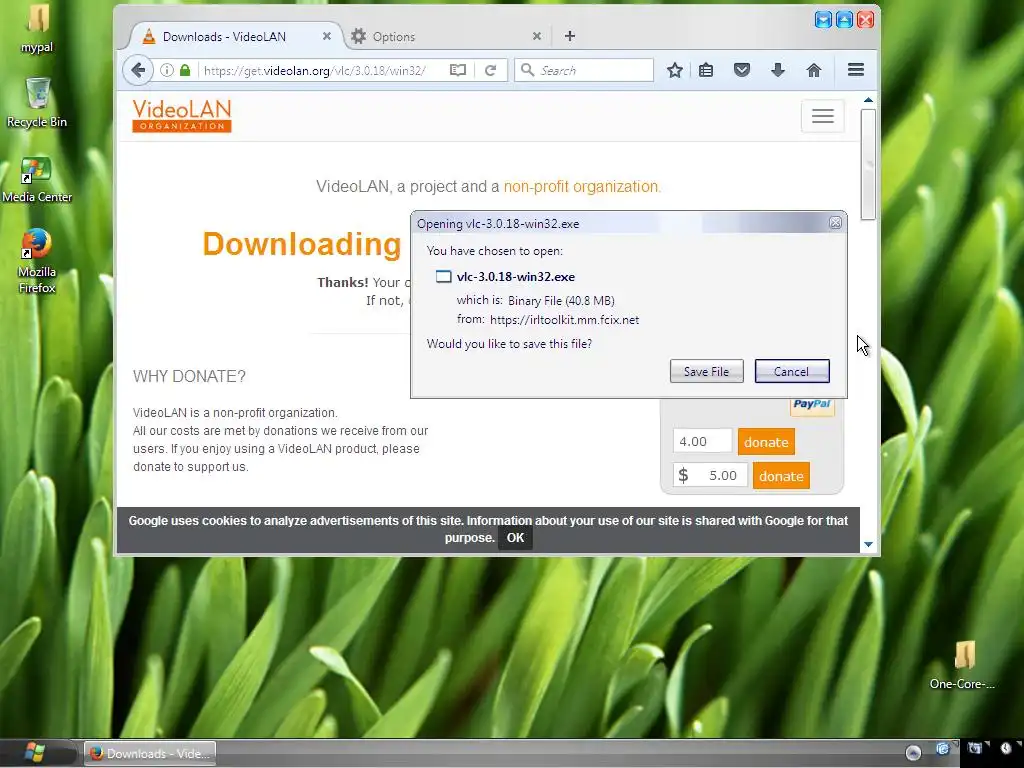
Task: Cancel the vlc download dialog
Action: click(792, 371)
